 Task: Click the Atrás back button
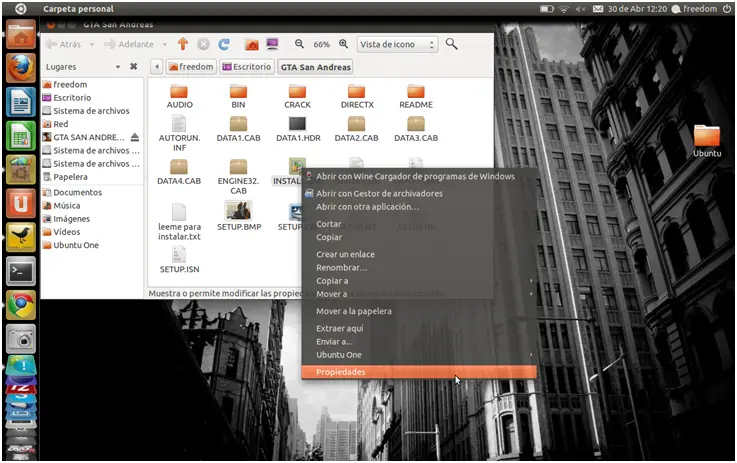click(64, 44)
